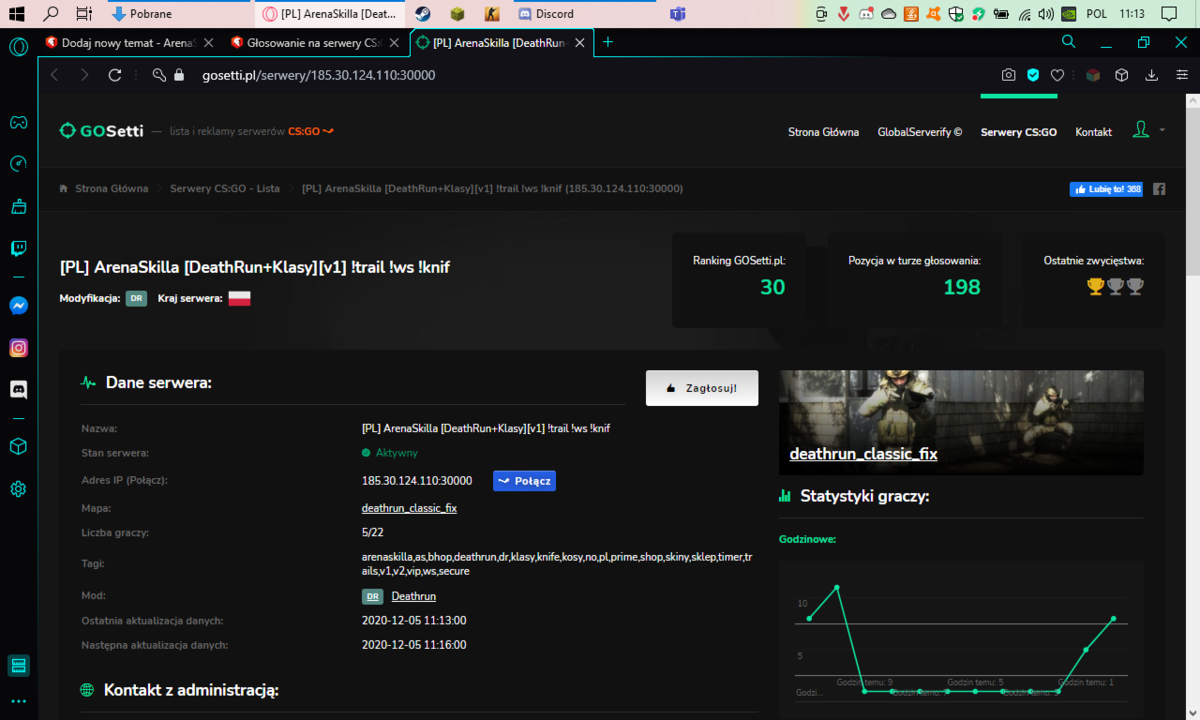Add page to bookmarks with heart icon
The width and height of the screenshot is (1200, 720).
(1057, 75)
